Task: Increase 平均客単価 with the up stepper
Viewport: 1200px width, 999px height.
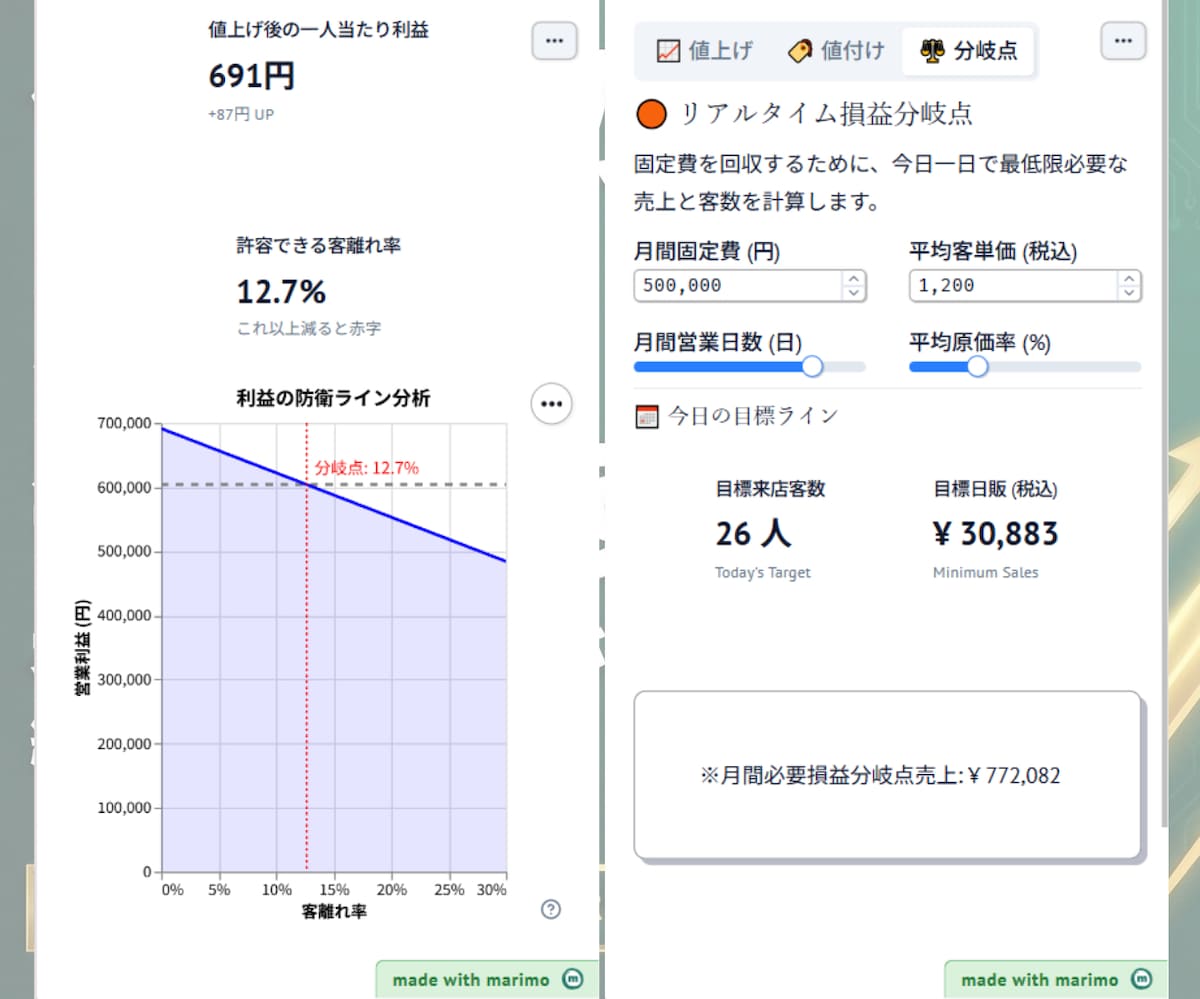Action: [x=1128, y=278]
